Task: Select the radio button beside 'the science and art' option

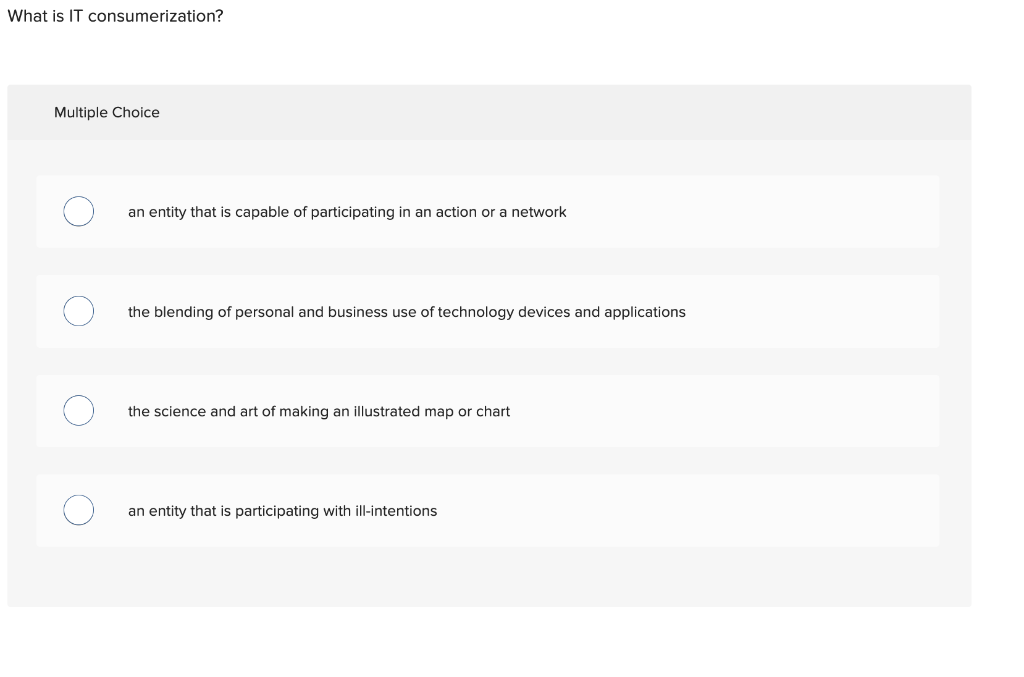Action: pyautogui.click(x=79, y=410)
